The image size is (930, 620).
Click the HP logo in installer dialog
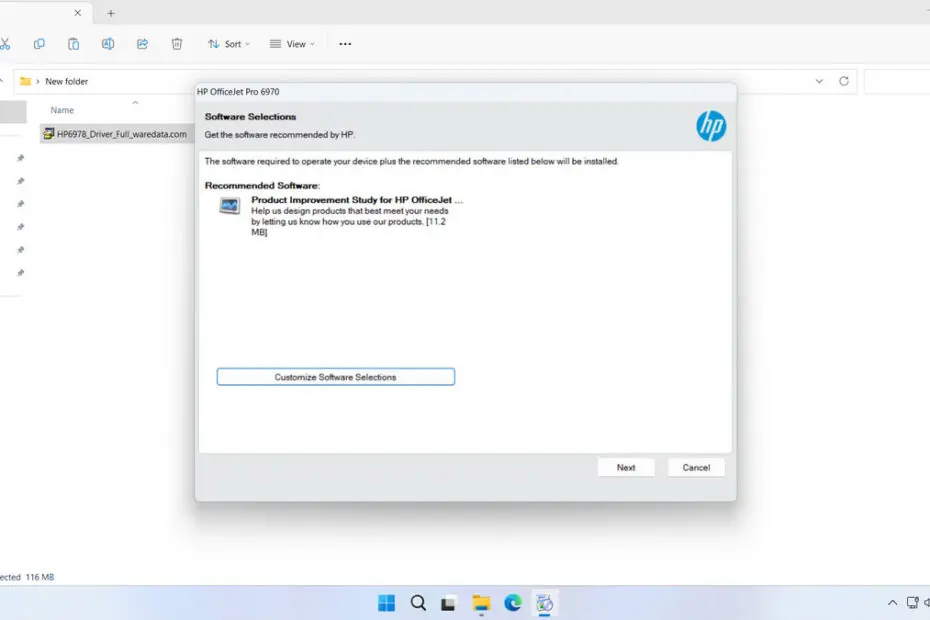tap(711, 126)
